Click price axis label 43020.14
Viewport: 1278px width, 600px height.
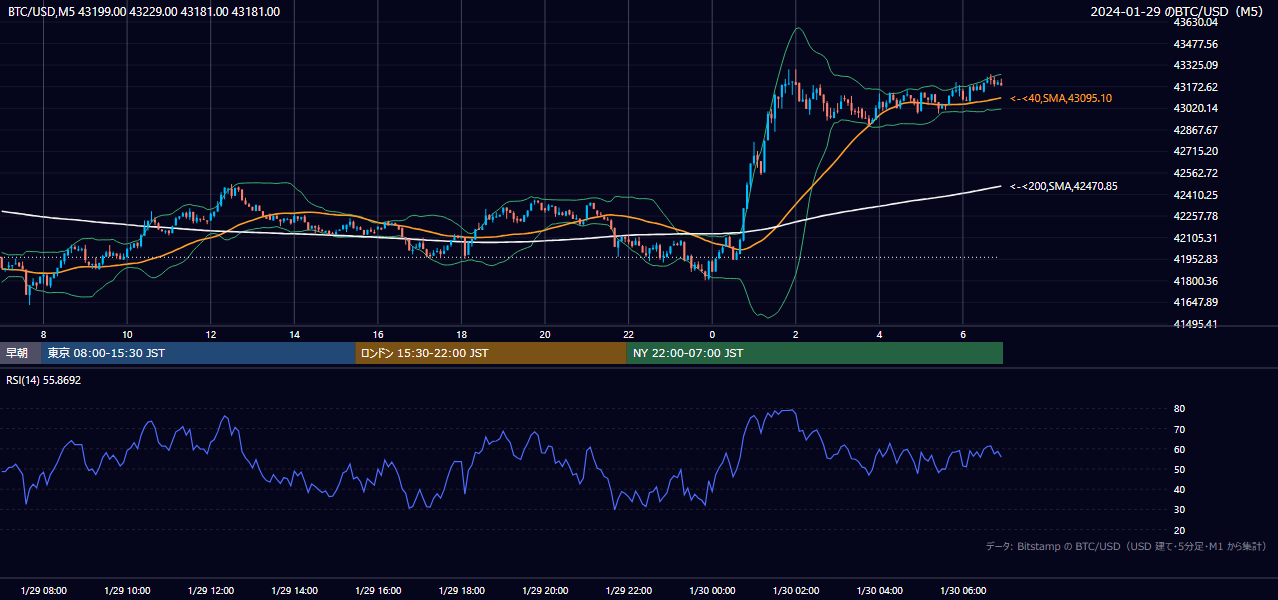[x=1196, y=108]
